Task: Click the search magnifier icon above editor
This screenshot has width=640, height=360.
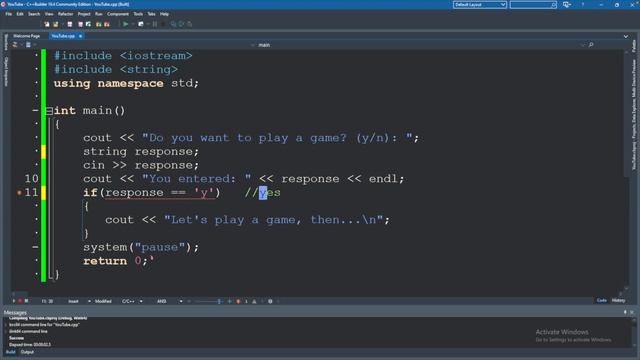Action: pos(591,45)
